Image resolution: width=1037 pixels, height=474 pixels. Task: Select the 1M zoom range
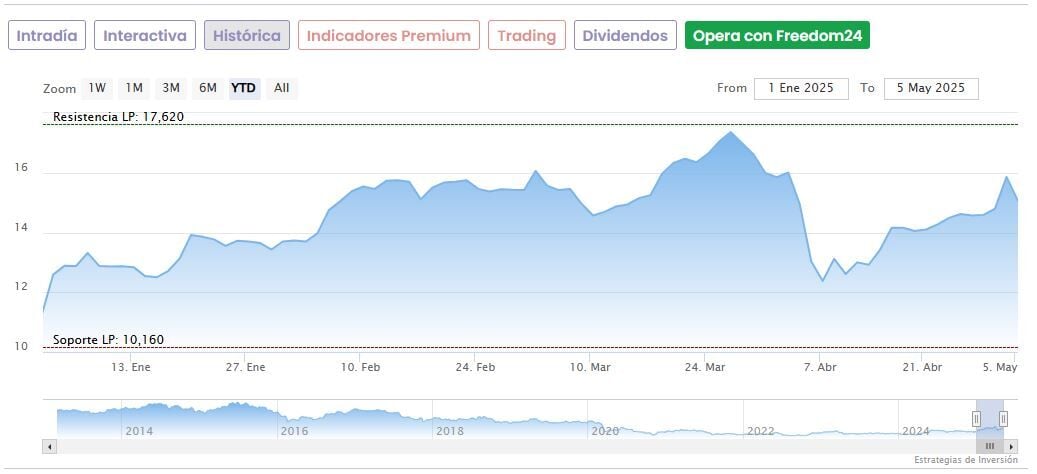coord(134,88)
